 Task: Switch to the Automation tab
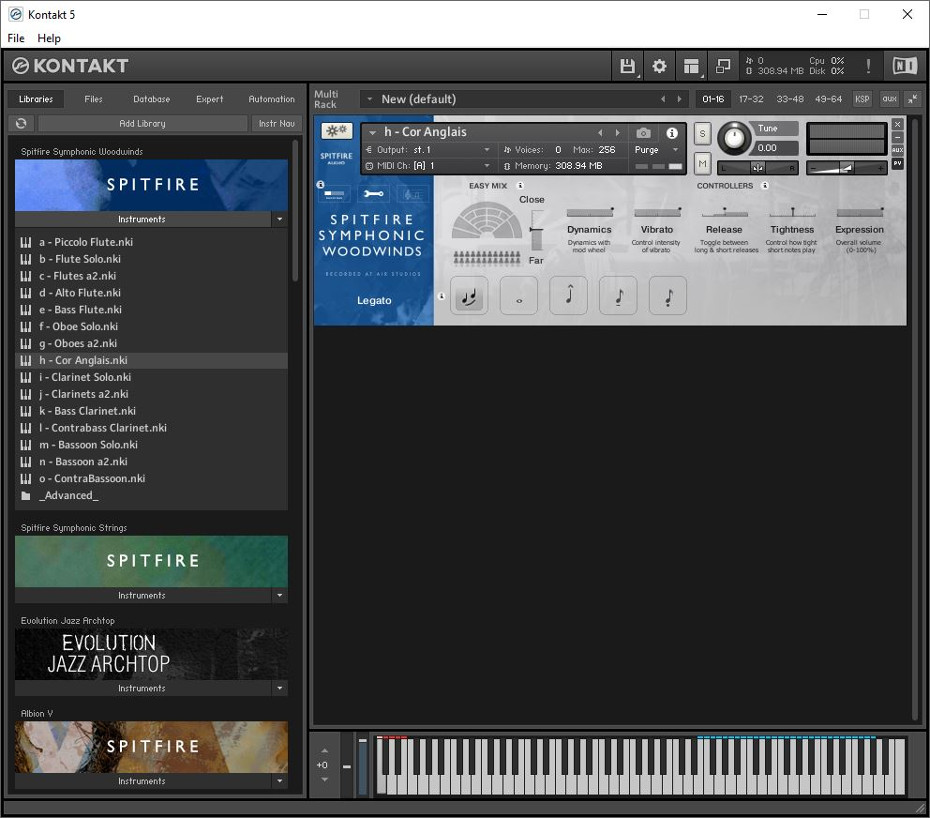(x=272, y=99)
